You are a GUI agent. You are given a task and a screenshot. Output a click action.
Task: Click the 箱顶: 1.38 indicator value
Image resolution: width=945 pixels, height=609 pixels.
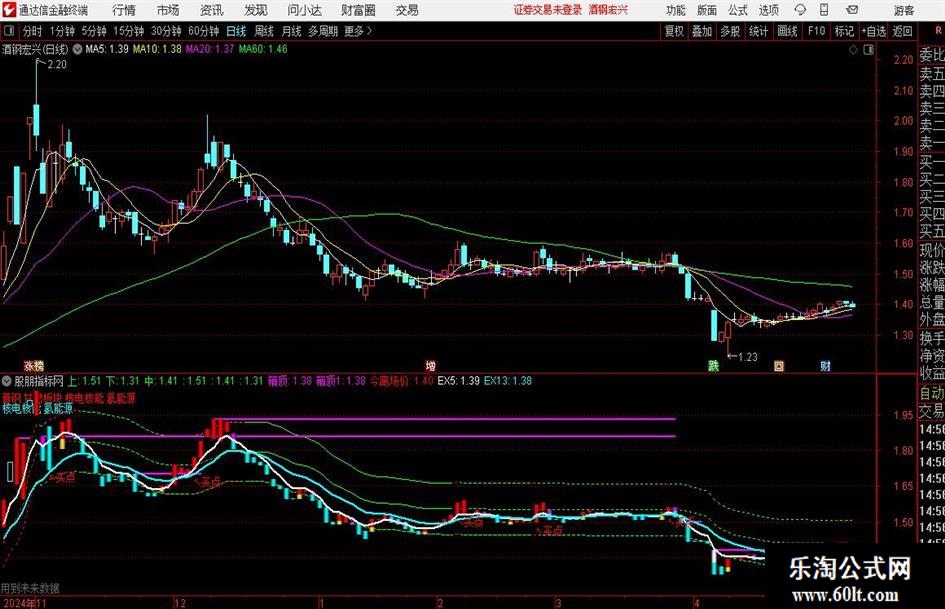click(x=289, y=380)
